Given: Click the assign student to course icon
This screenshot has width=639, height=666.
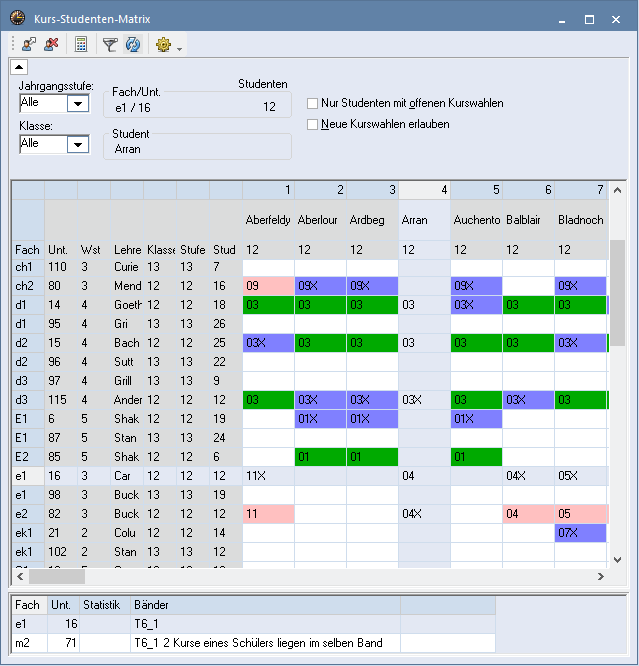Looking at the screenshot, I should (x=29, y=44).
